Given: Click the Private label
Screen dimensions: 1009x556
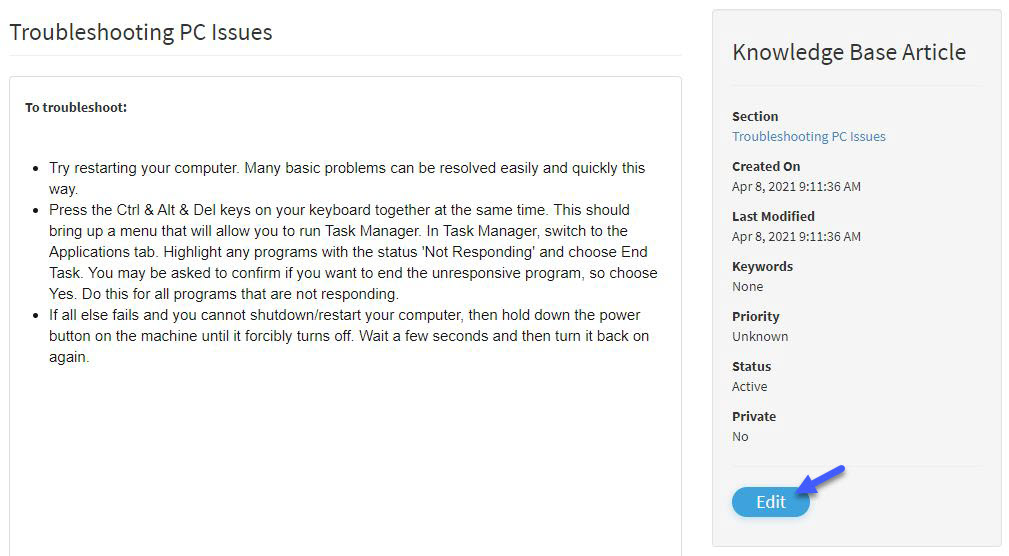Looking at the screenshot, I should [754, 416].
